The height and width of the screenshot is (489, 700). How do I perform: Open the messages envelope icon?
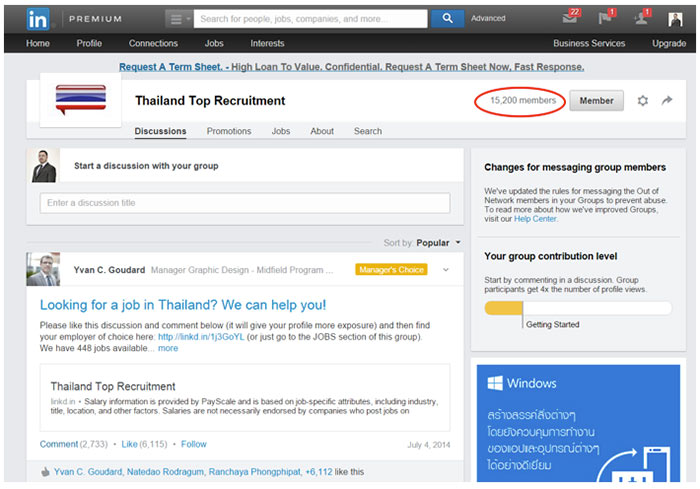coord(571,17)
